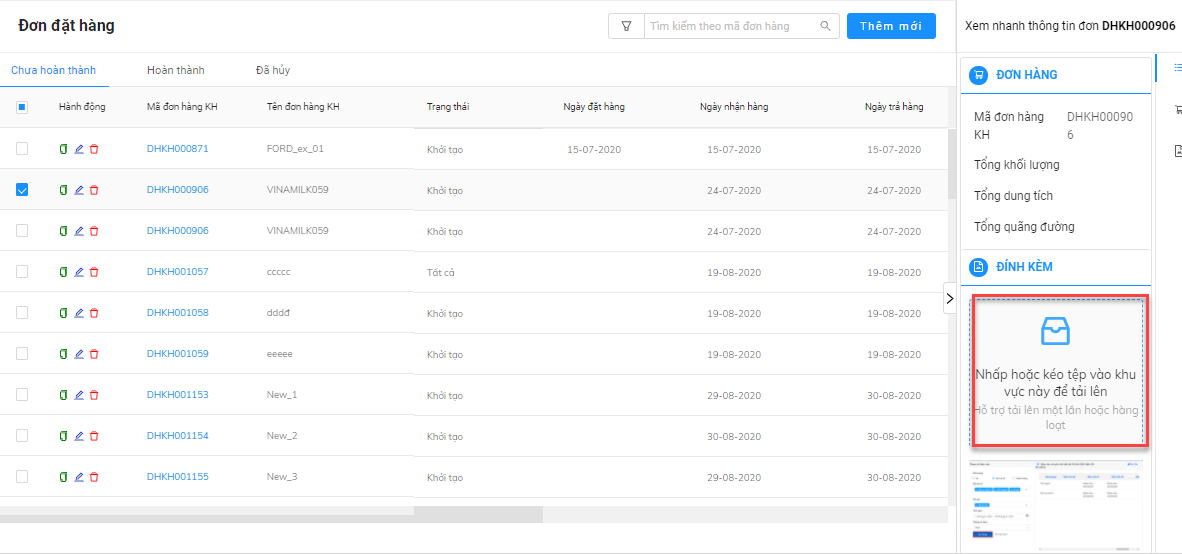Toggle the select-all checkbox in table header
Image resolution: width=1182 pixels, height=554 pixels.
coord(22,107)
